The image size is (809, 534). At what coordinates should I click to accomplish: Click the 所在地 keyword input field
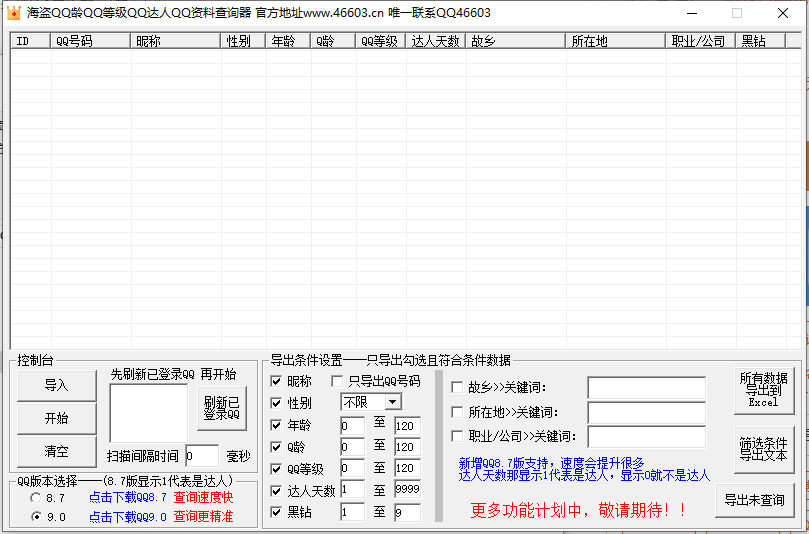tap(646, 413)
